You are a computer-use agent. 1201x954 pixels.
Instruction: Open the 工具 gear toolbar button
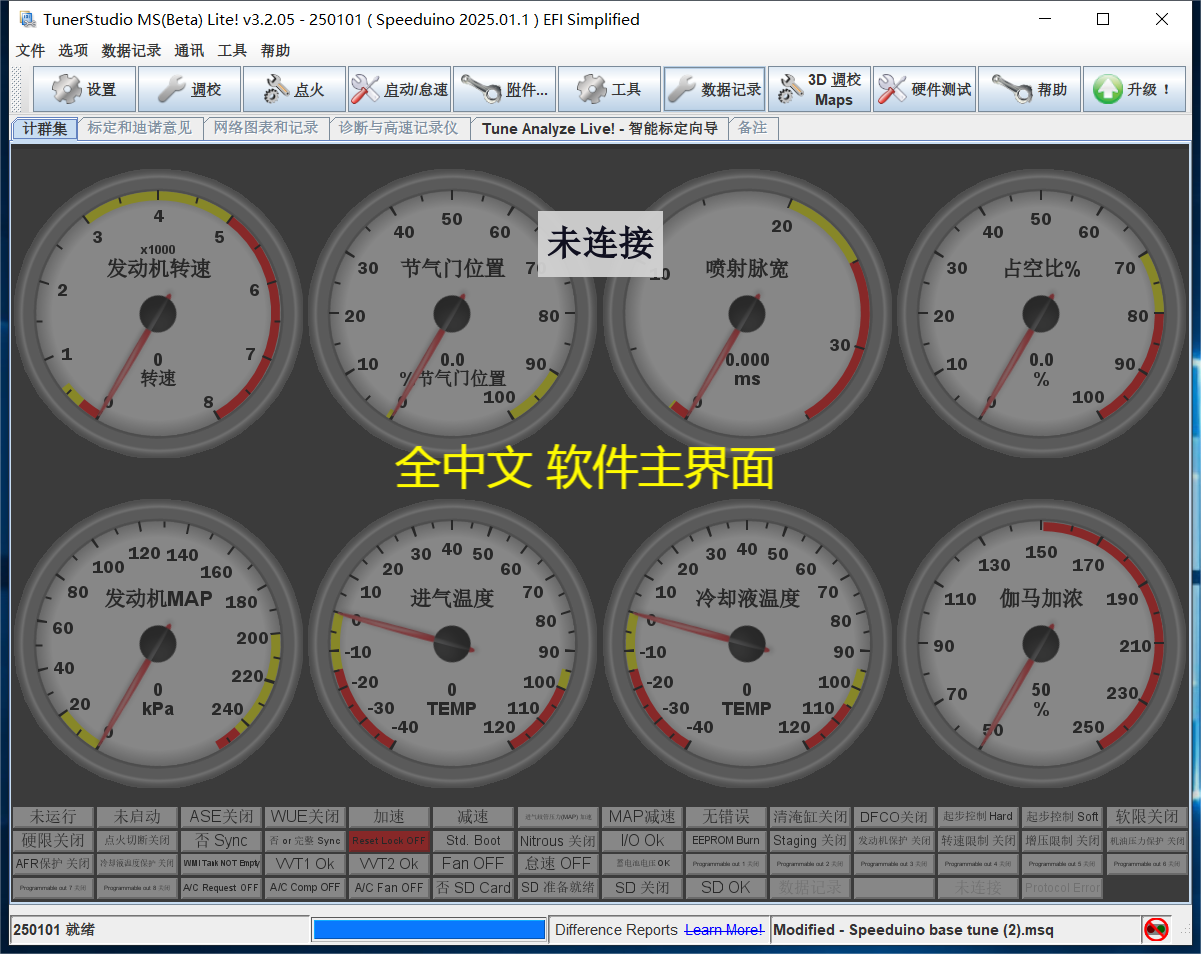pos(610,89)
